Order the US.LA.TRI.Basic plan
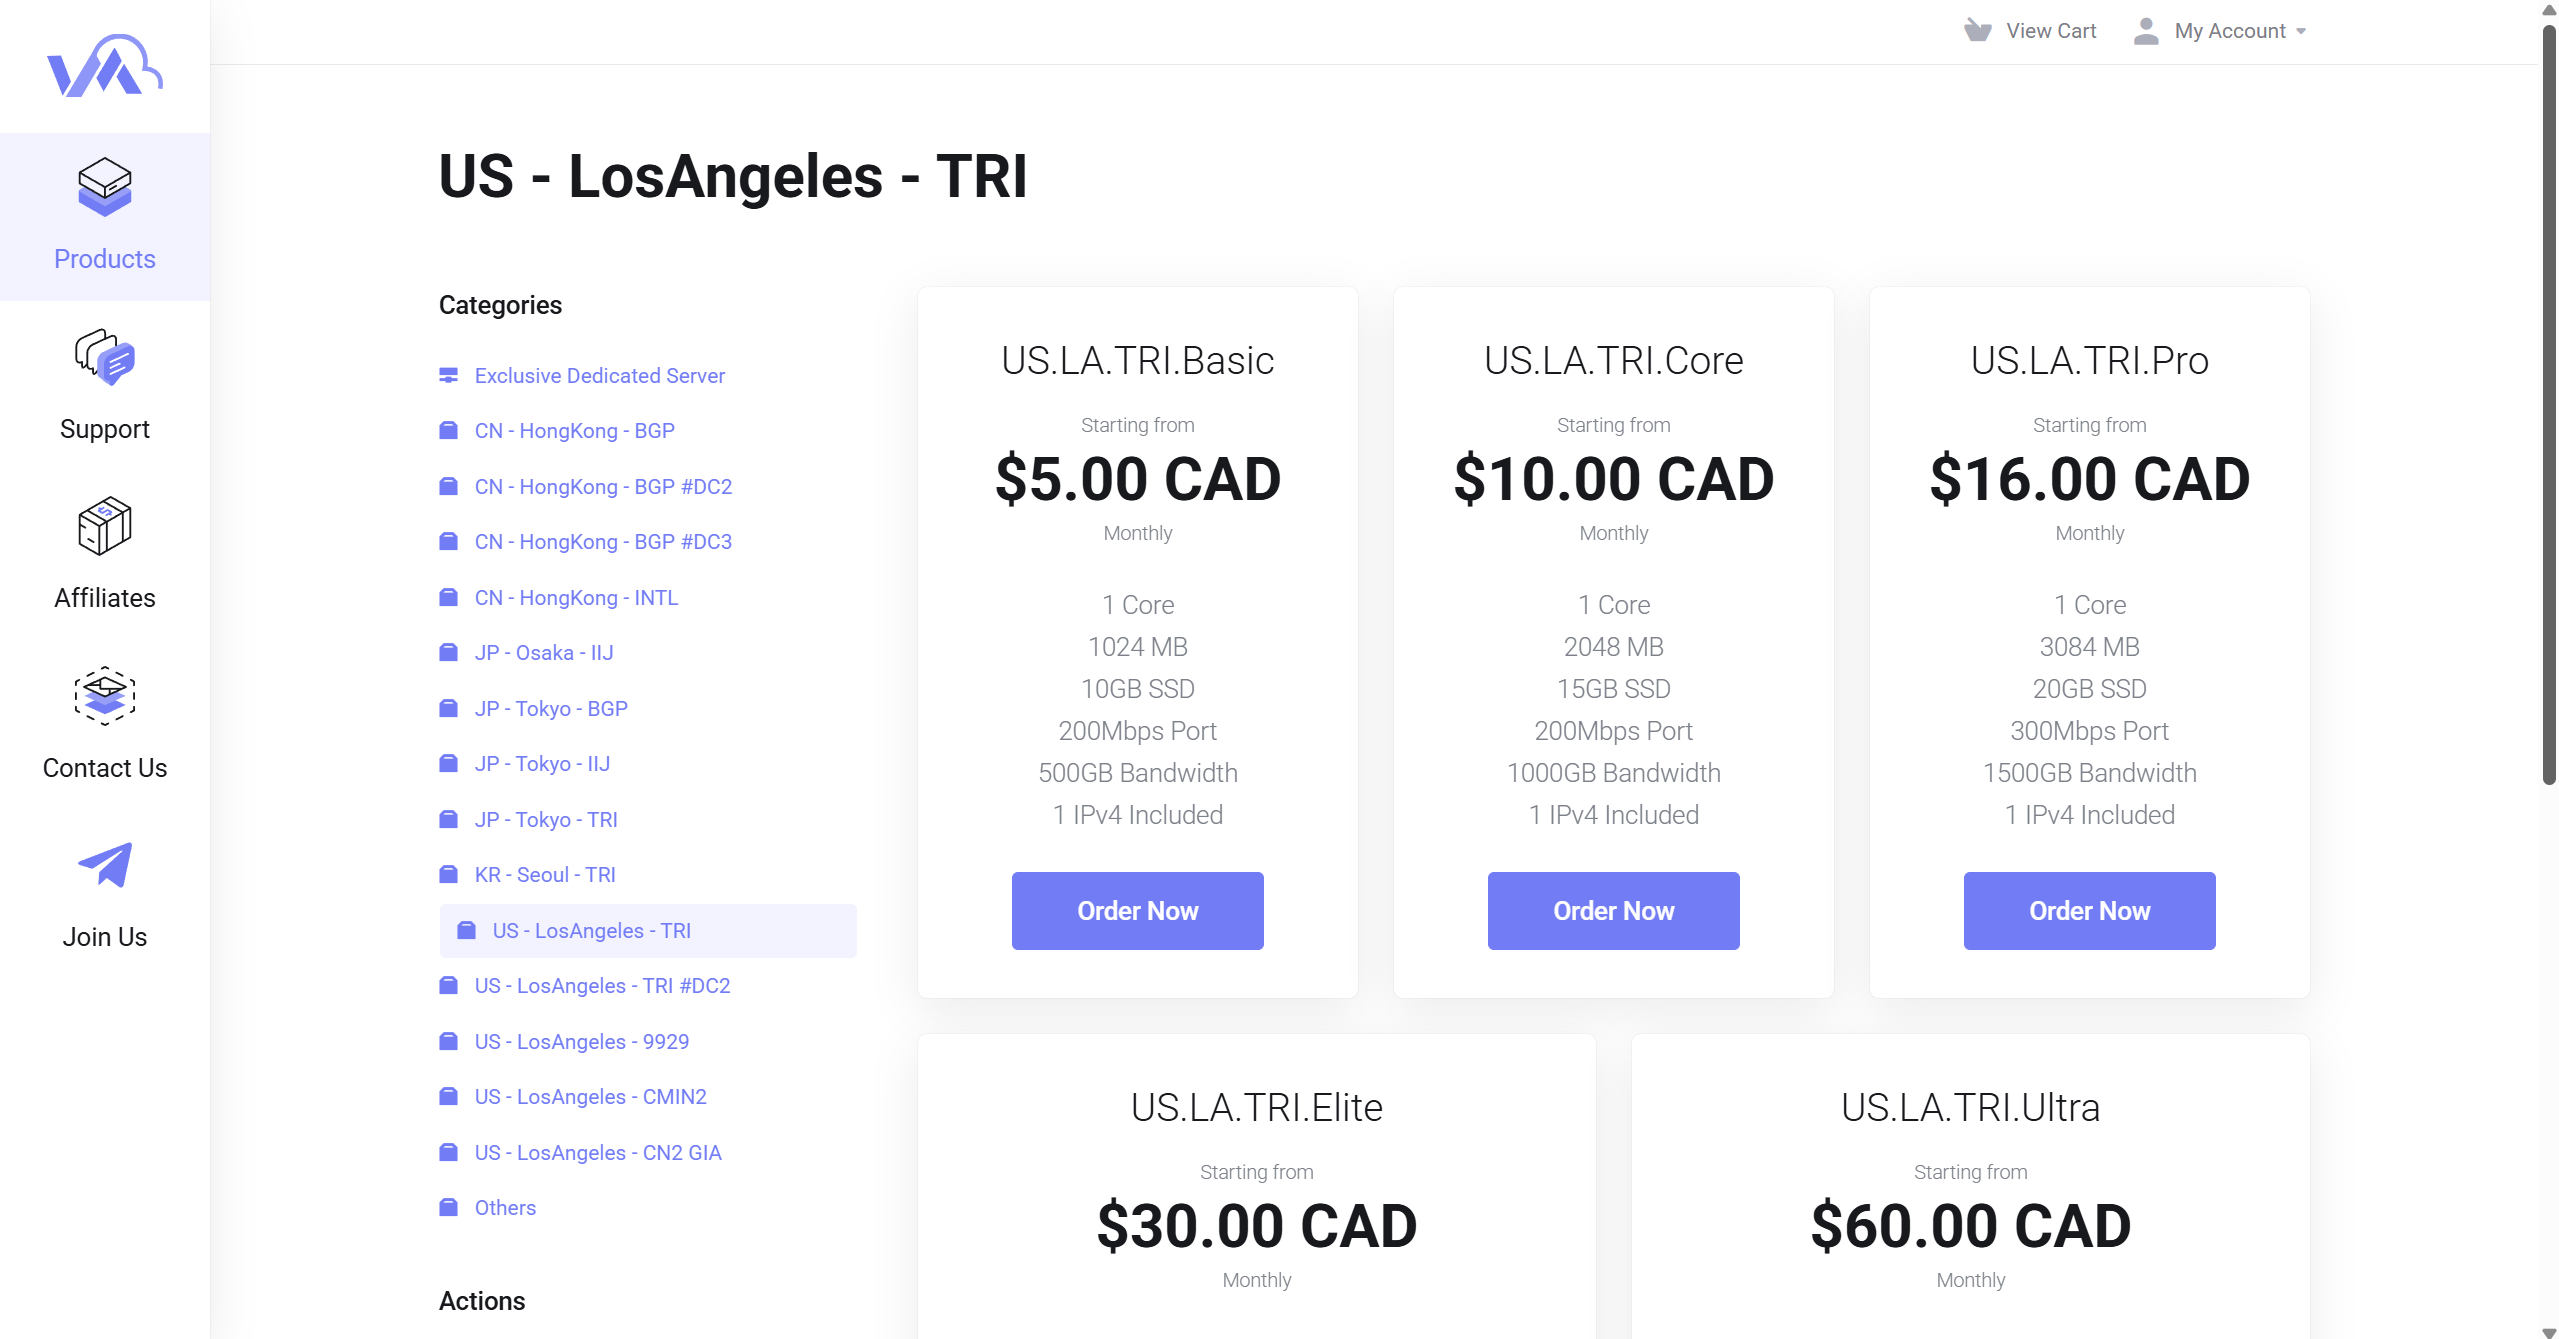The width and height of the screenshot is (2559, 1339). pos(1137,911)
